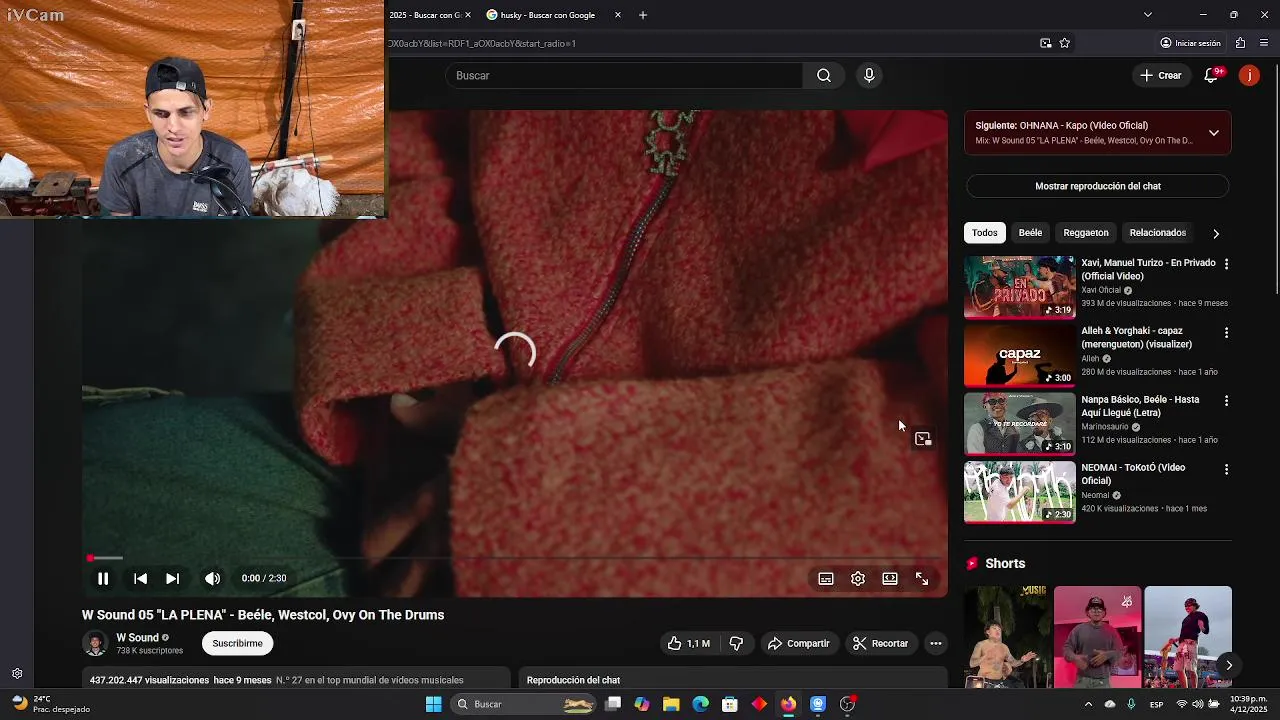Subscribe with the Suscribirme button
This screenshot has width=1280, height=720.
tap(238, 643)
